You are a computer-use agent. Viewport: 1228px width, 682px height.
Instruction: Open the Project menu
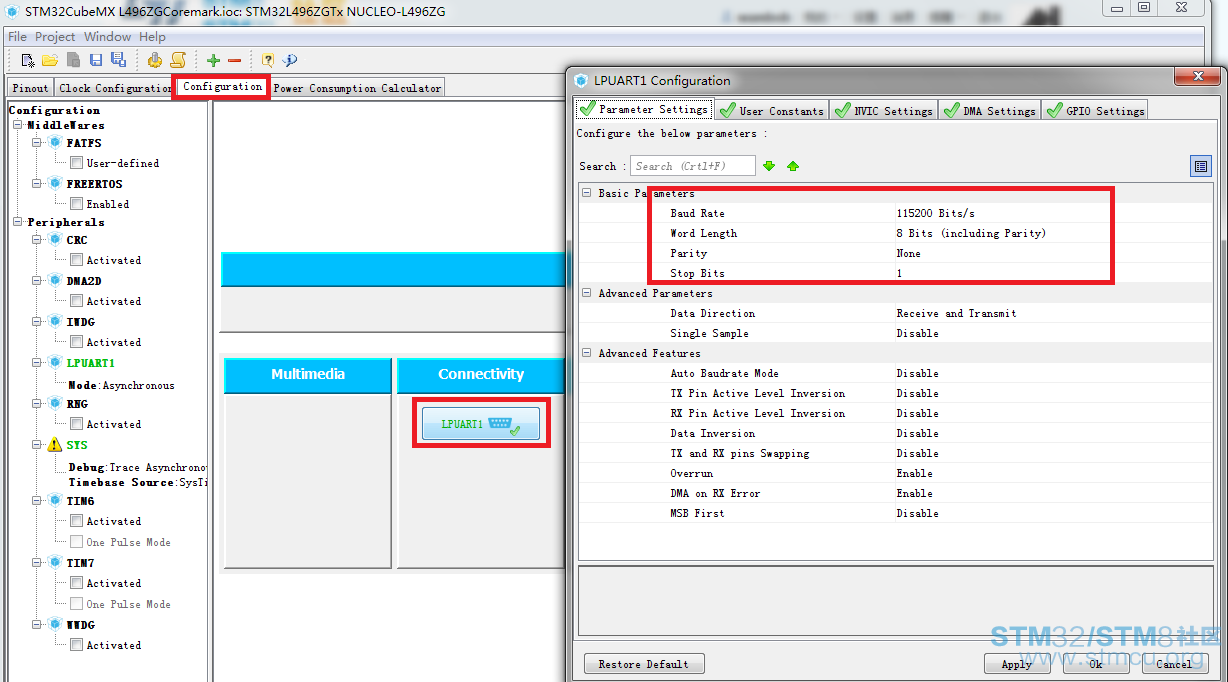click(x=55, y=37)
